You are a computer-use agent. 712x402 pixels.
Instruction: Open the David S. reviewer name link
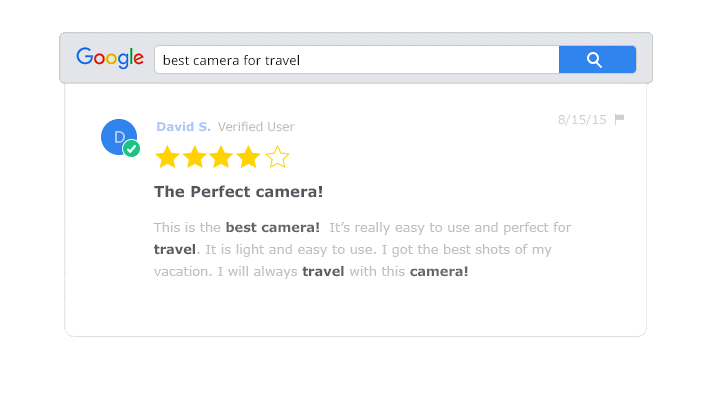183,127
